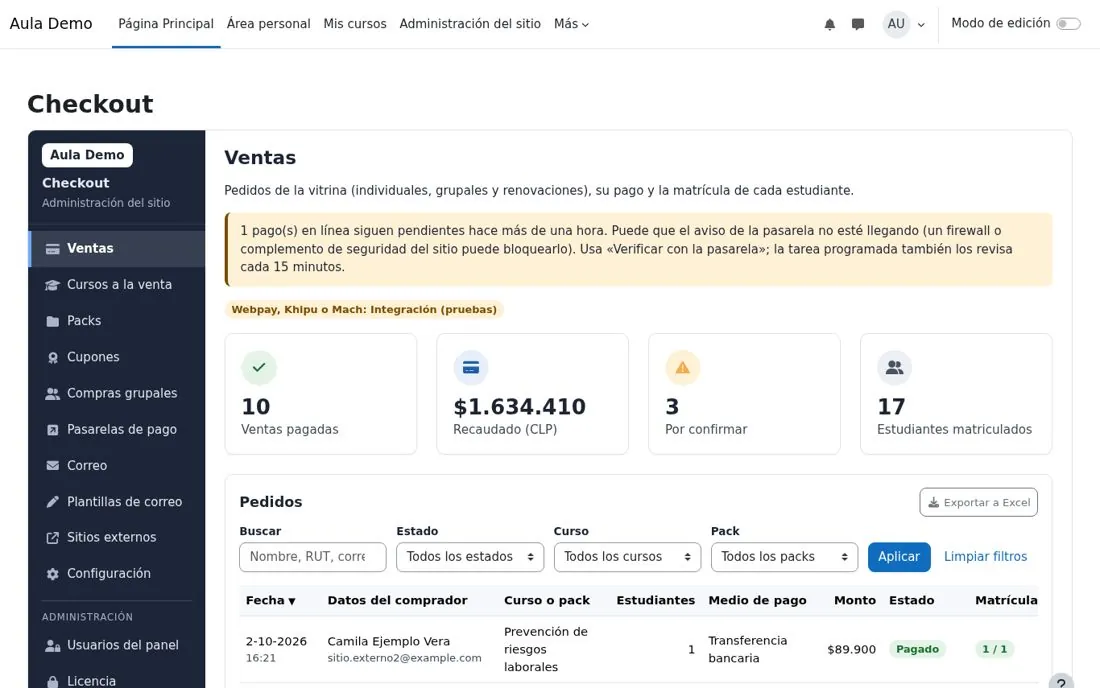Open Cursos a la venta section
This screenshot has height=688, width=1100.
118,285
